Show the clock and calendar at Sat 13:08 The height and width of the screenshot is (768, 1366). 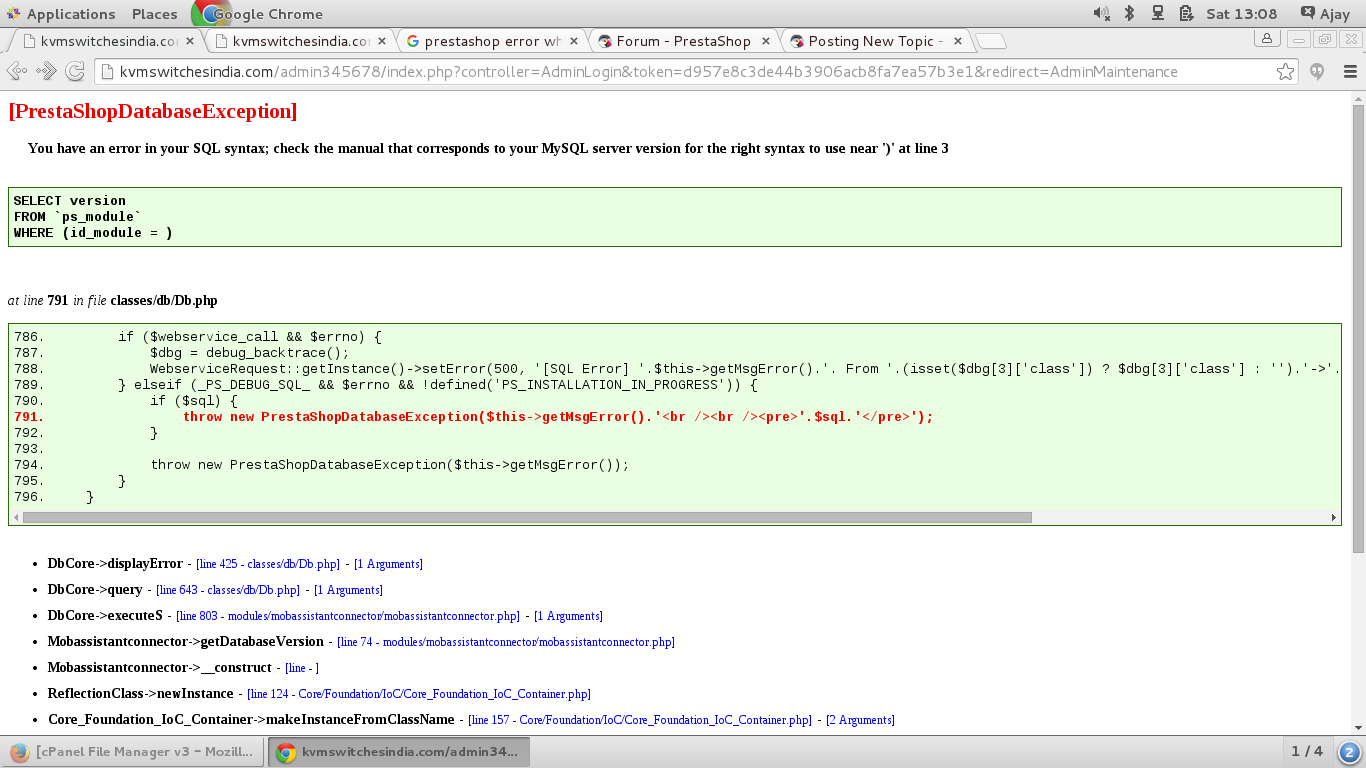pos(1241,14)
